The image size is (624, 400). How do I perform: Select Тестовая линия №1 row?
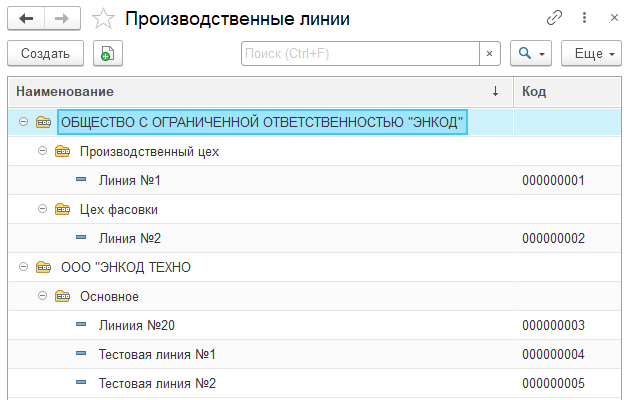pos(157,355)
